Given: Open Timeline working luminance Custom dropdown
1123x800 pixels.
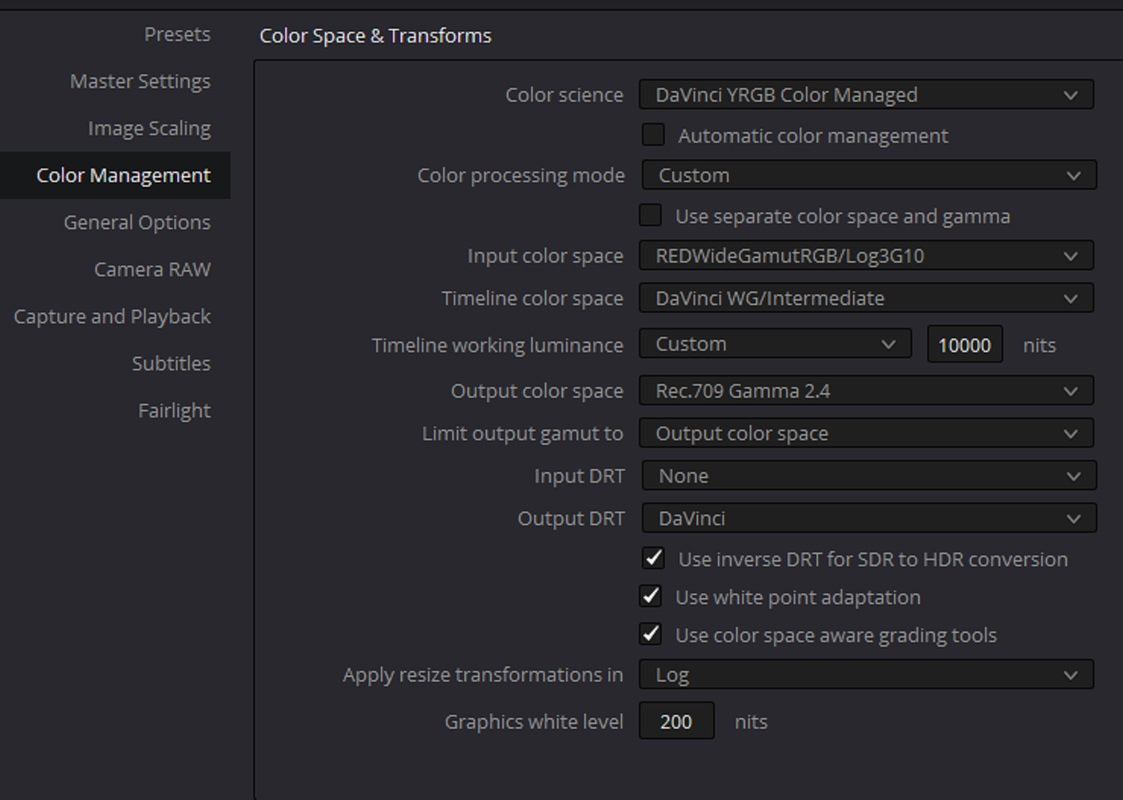Looking at the screenshot, I should (x=775, y=344).
